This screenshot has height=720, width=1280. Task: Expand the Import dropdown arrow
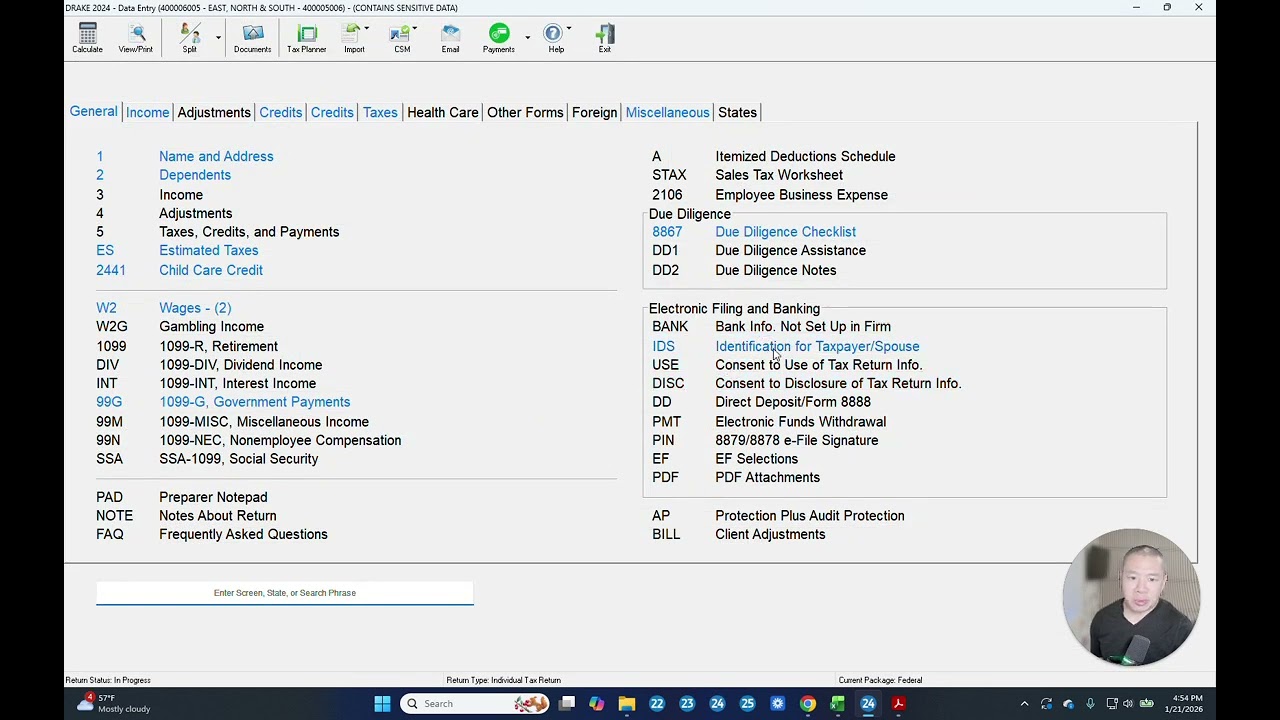pos(367,28)
